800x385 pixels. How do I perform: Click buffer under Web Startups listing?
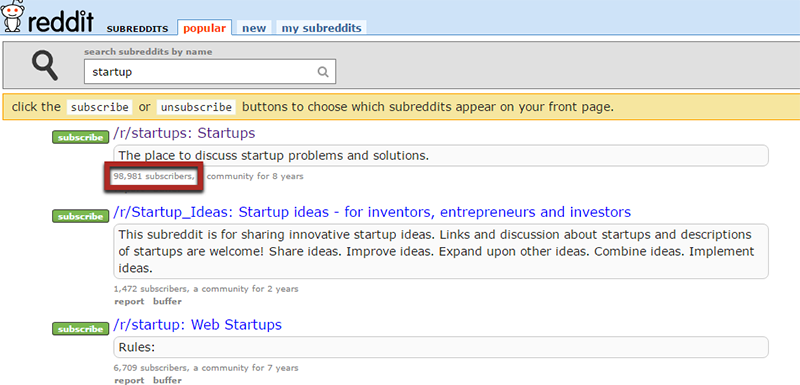tap(167, 380)
